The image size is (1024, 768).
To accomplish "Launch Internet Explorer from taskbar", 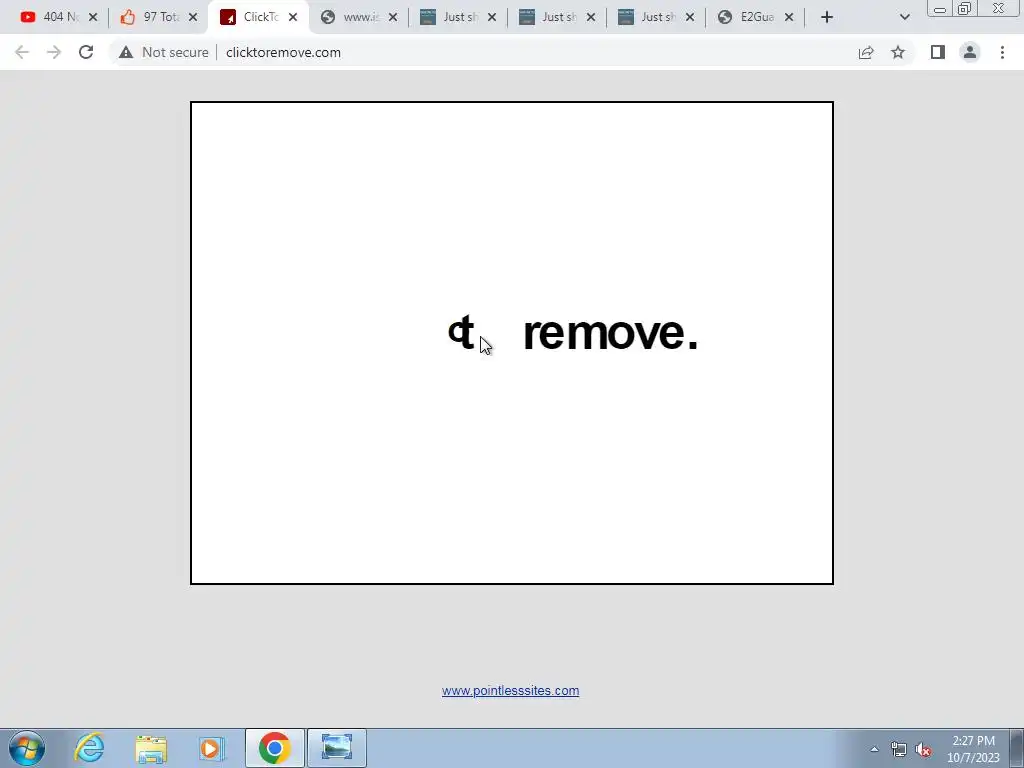I will [89, 748].
